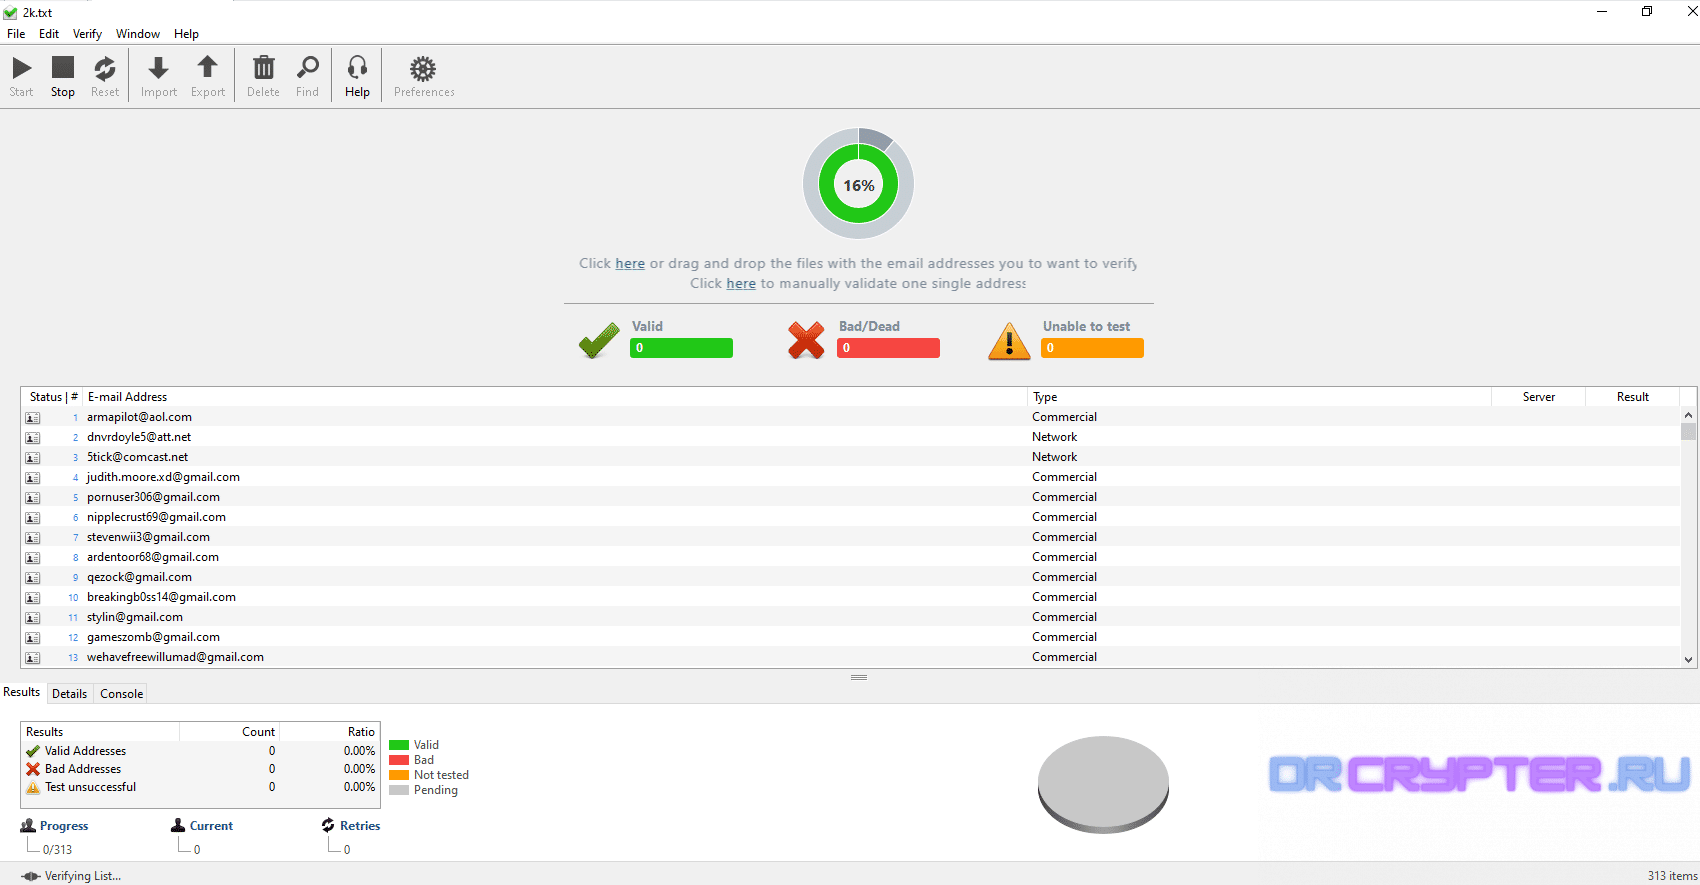Screen dimensions: 1700x885
Task: Open the Window menu
Action: pos(138,34)
